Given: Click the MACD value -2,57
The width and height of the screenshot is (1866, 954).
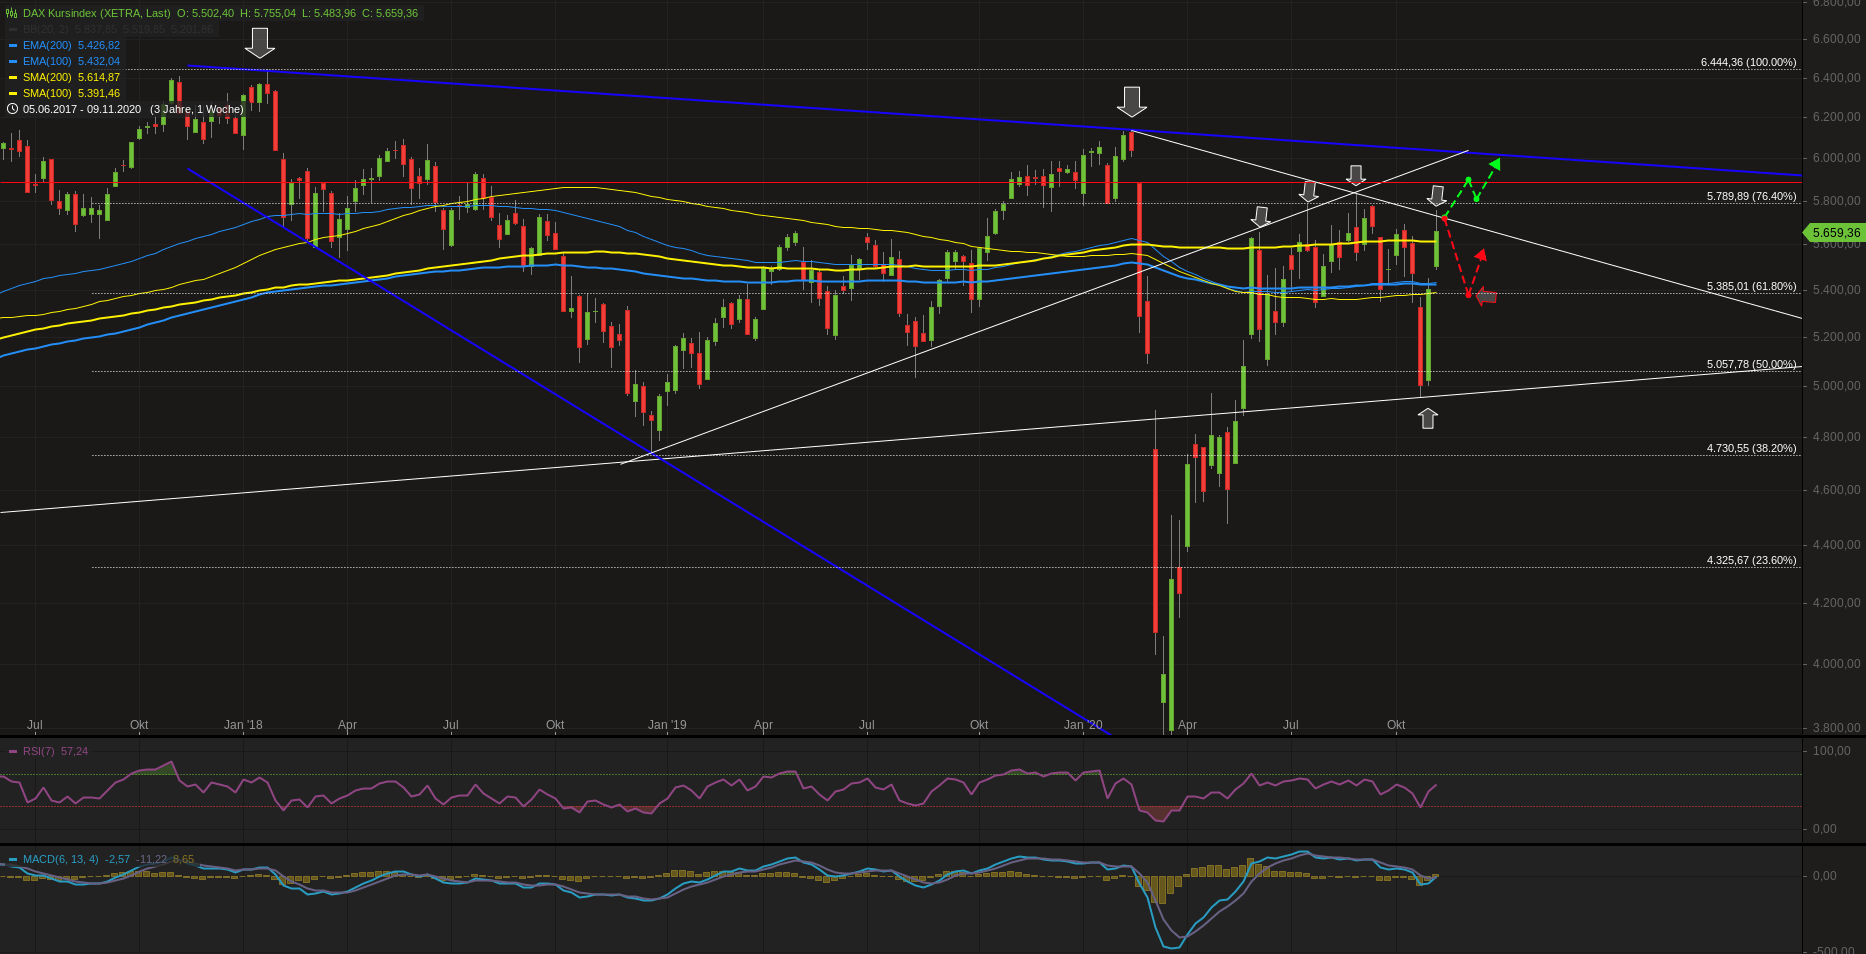Looking at the screenshot, I should [118, 859].
